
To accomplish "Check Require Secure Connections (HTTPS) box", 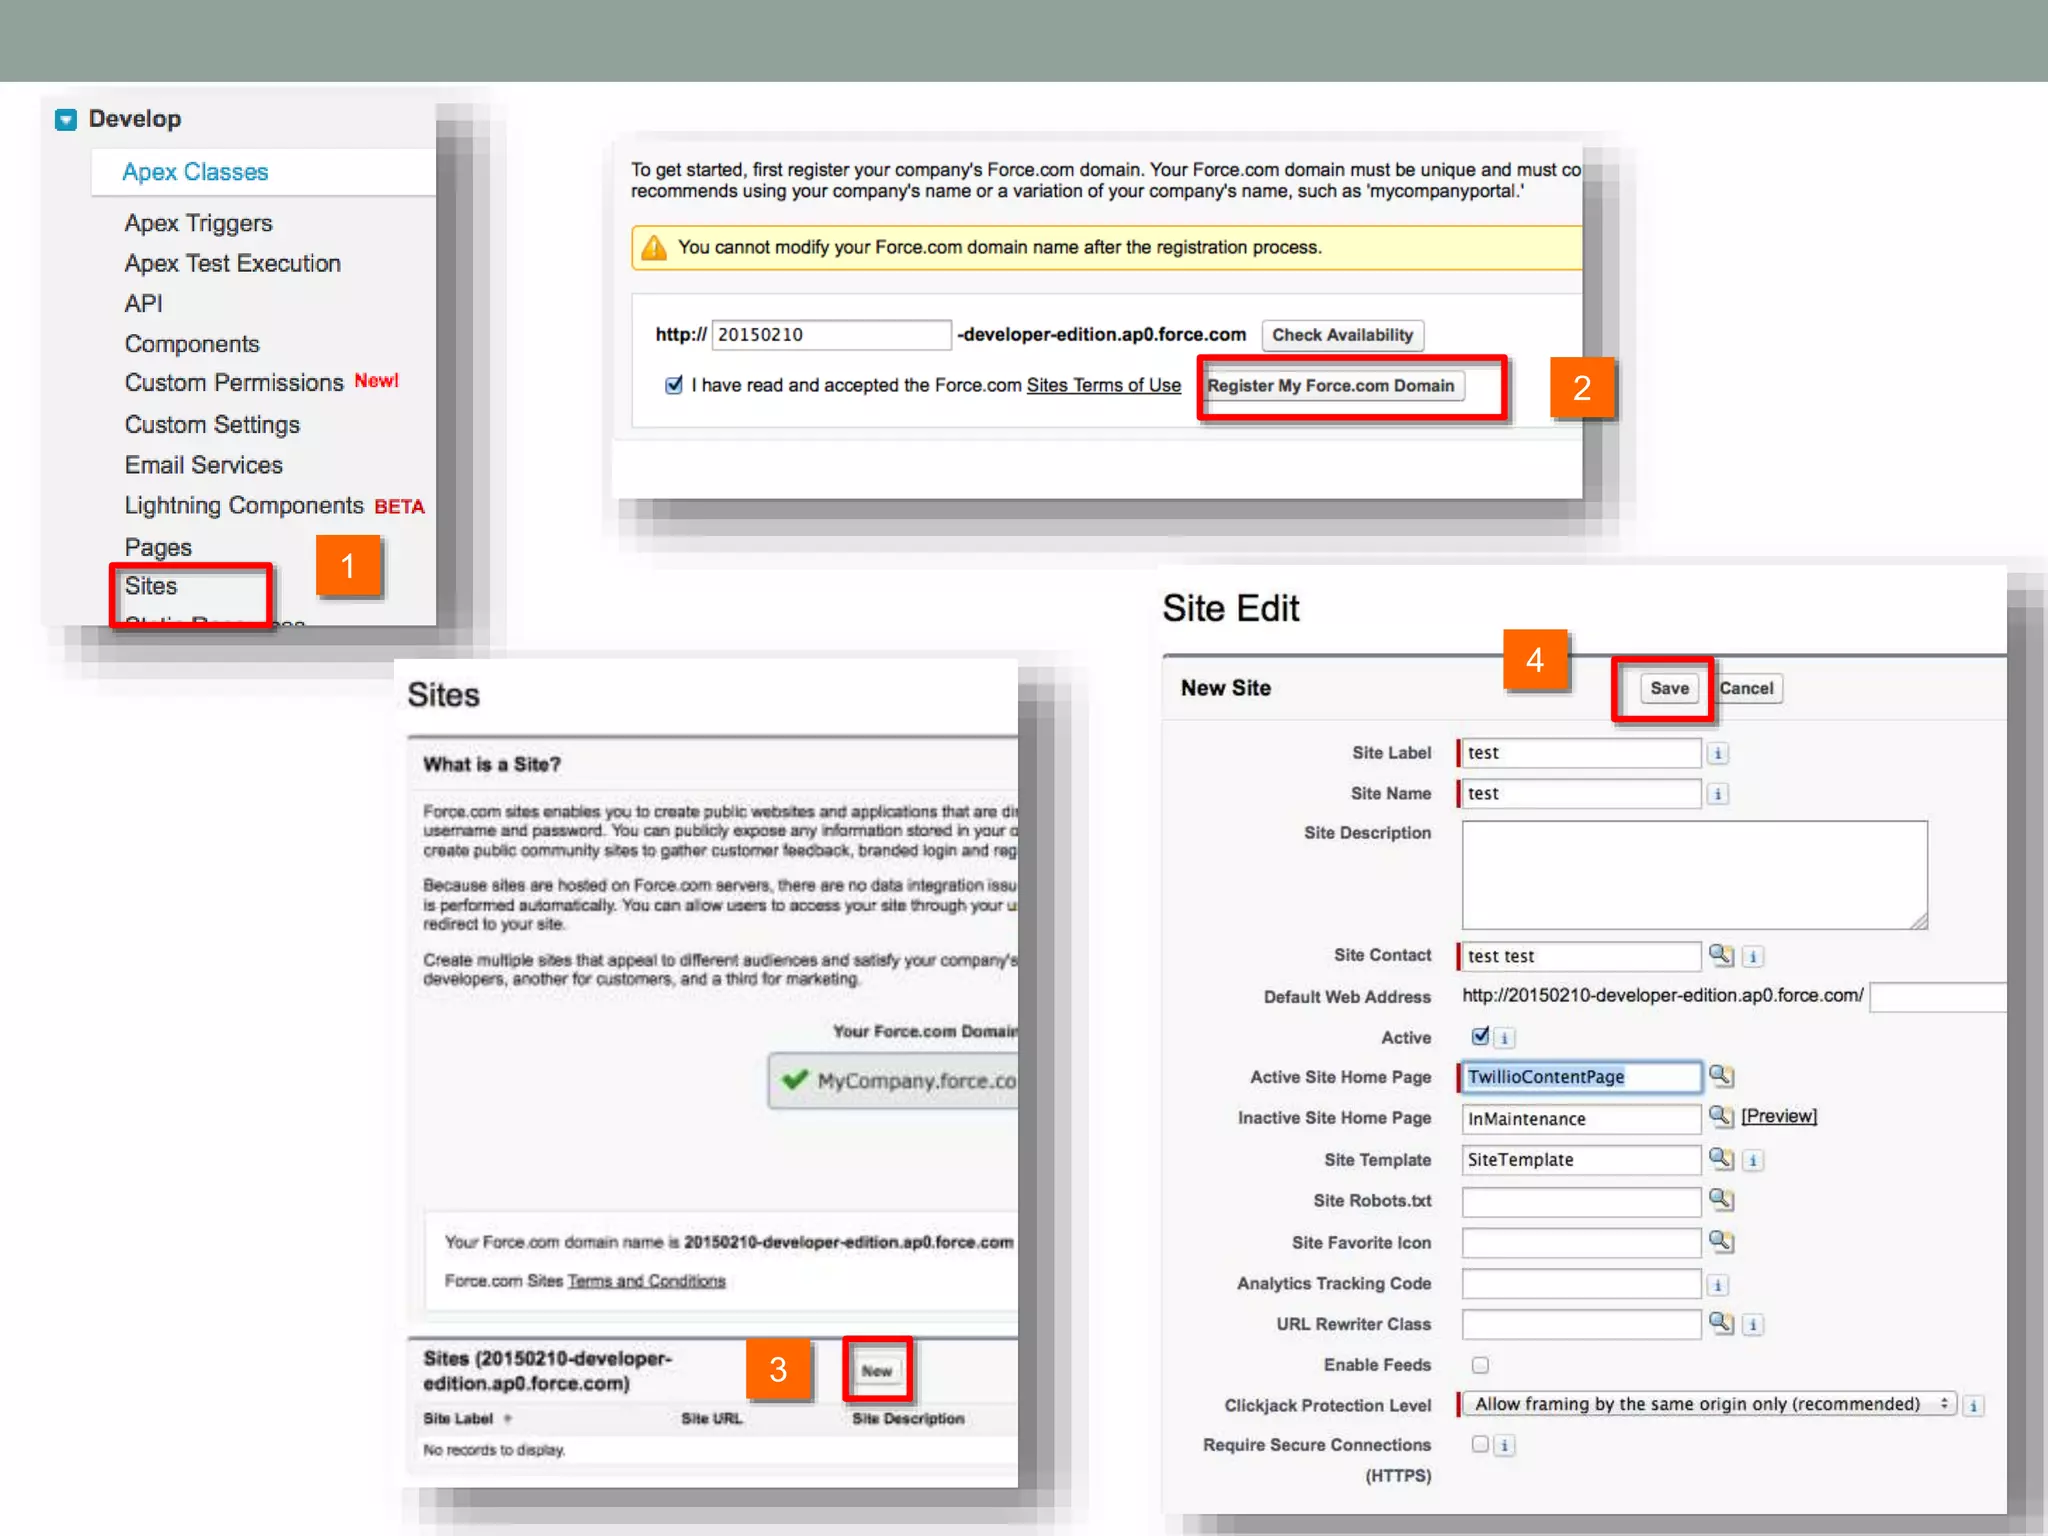I will tap(1480, 1444).
